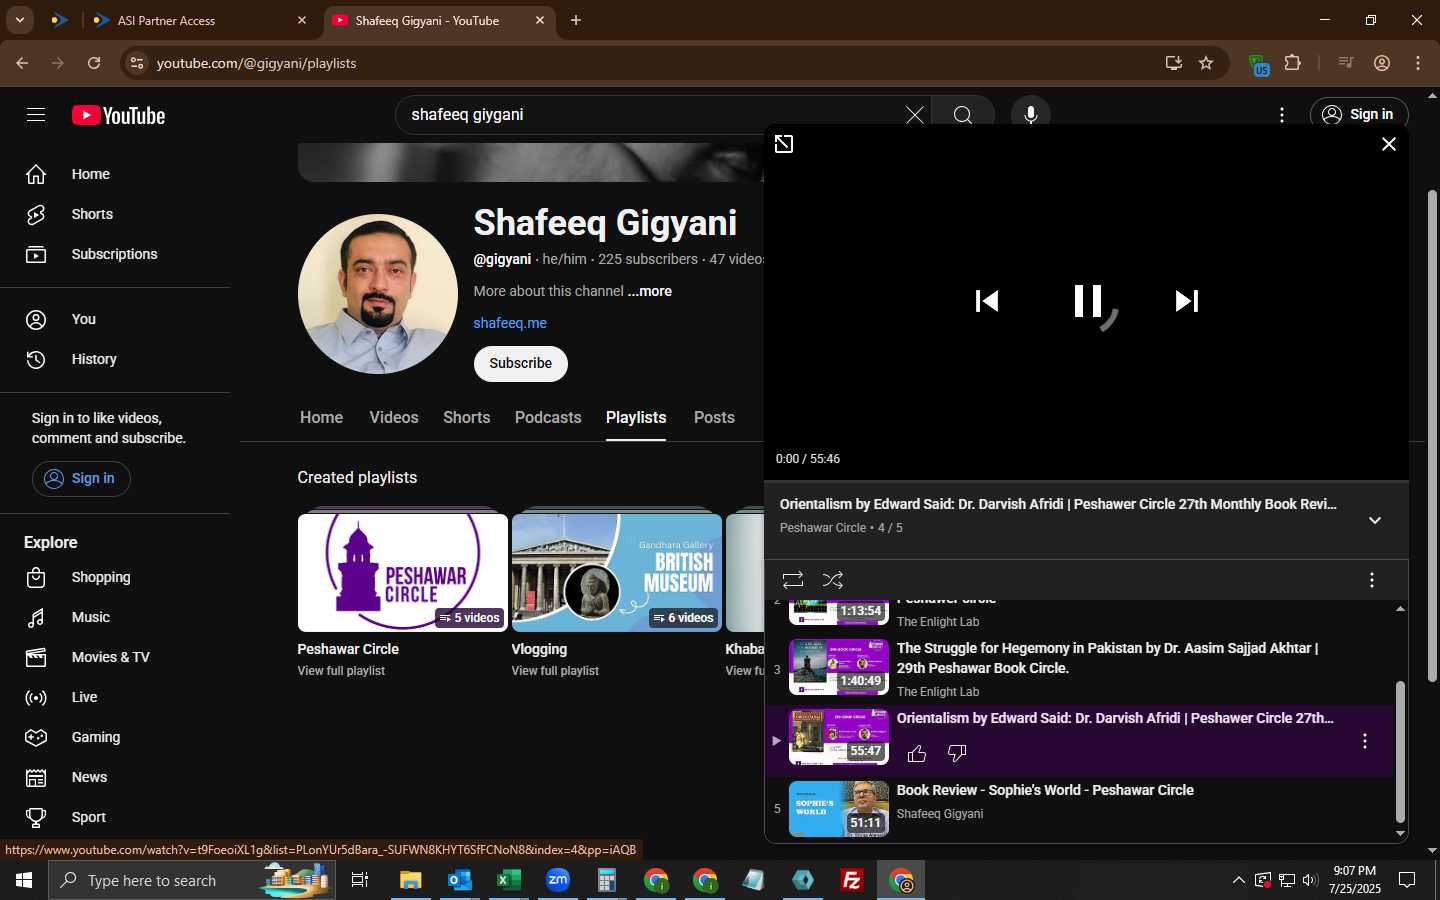This screenshot has width=1440, height=900.
Task: View full playlist under Peshawar Circle
Action: click(x=341, y=671)
